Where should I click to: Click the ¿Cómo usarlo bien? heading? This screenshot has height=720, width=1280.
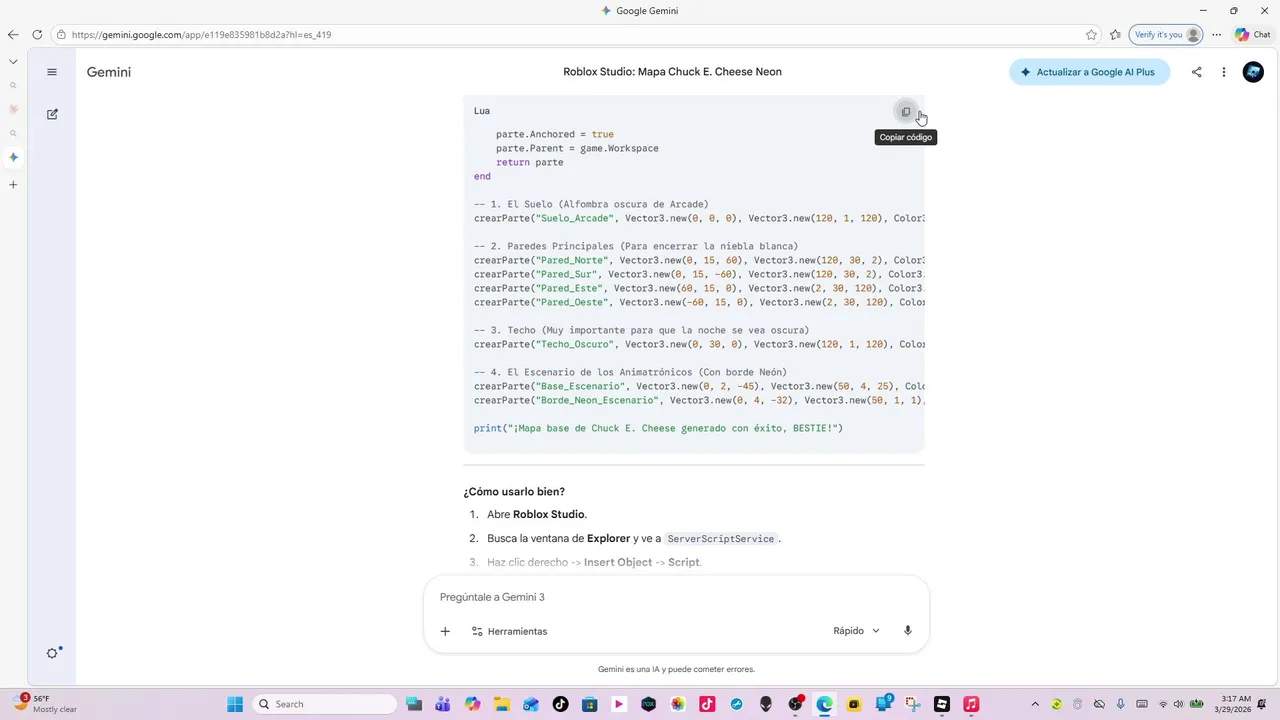514,492
